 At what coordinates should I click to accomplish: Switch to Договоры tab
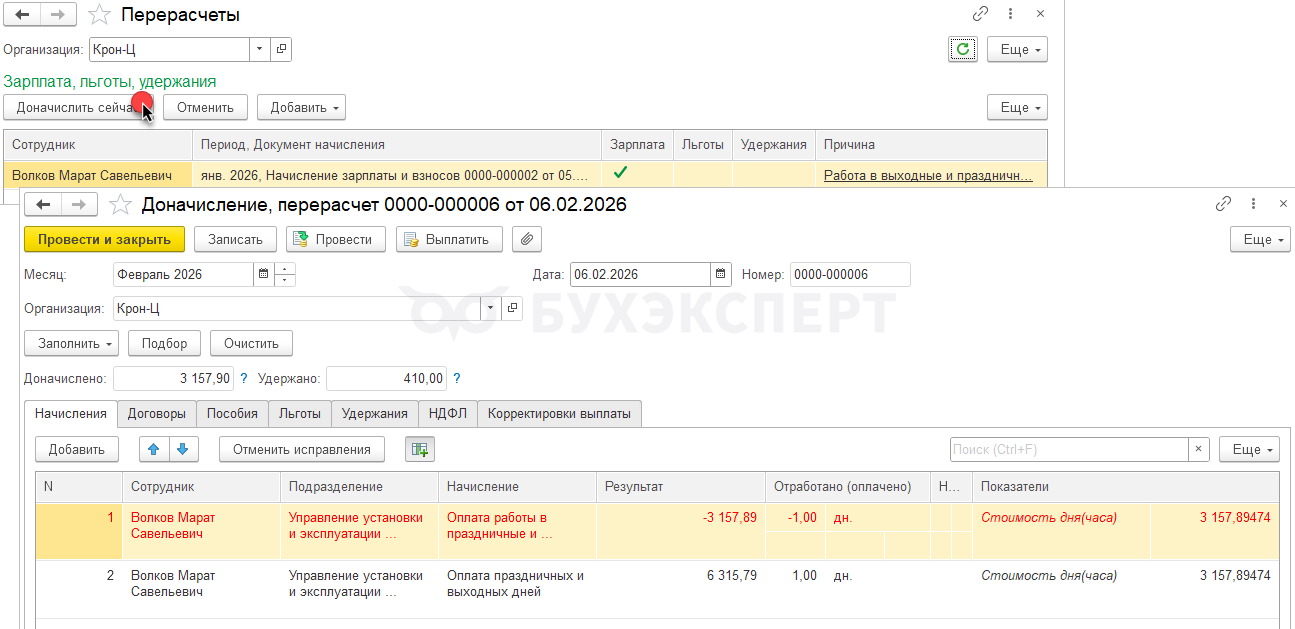156,413
